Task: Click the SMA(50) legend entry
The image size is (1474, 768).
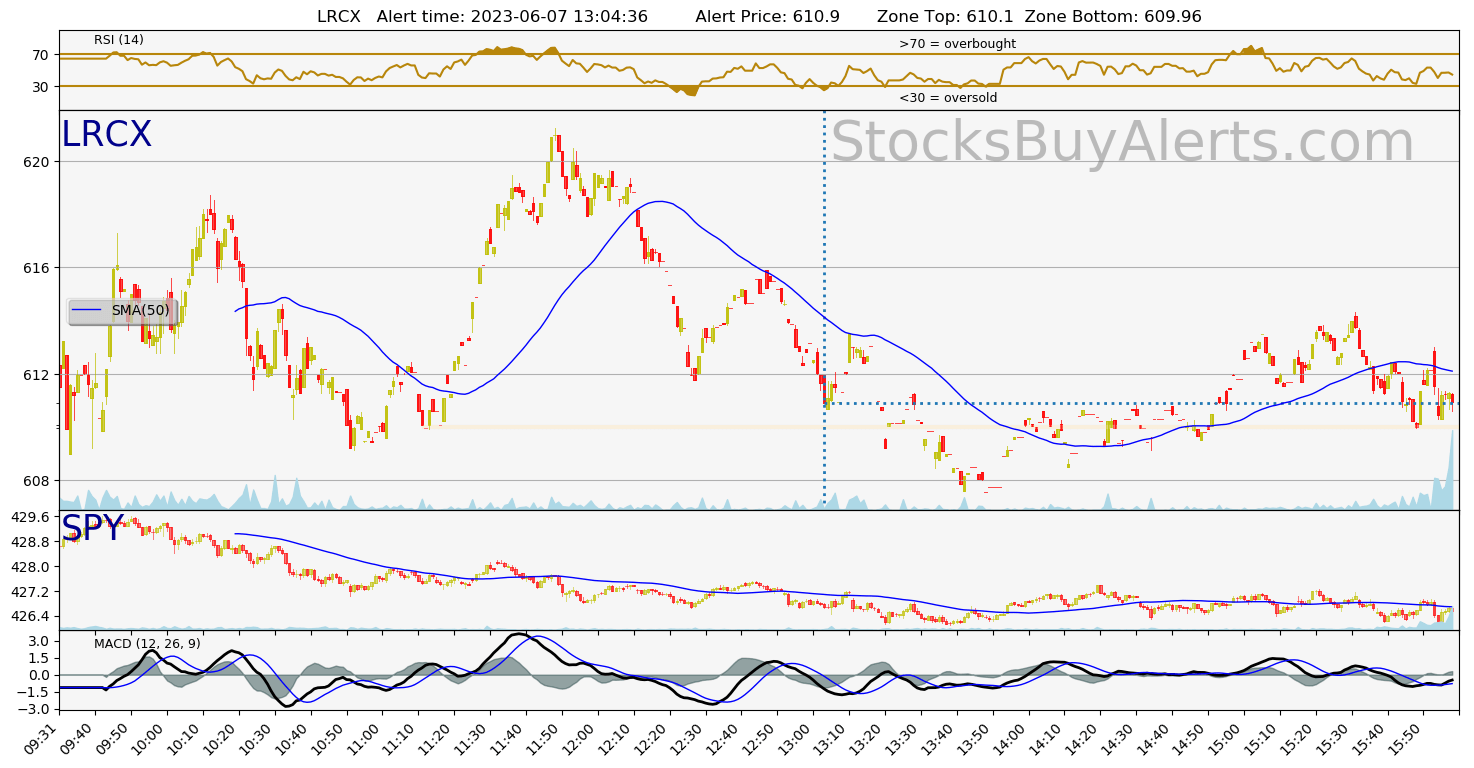Action: (x=122, y=311)
